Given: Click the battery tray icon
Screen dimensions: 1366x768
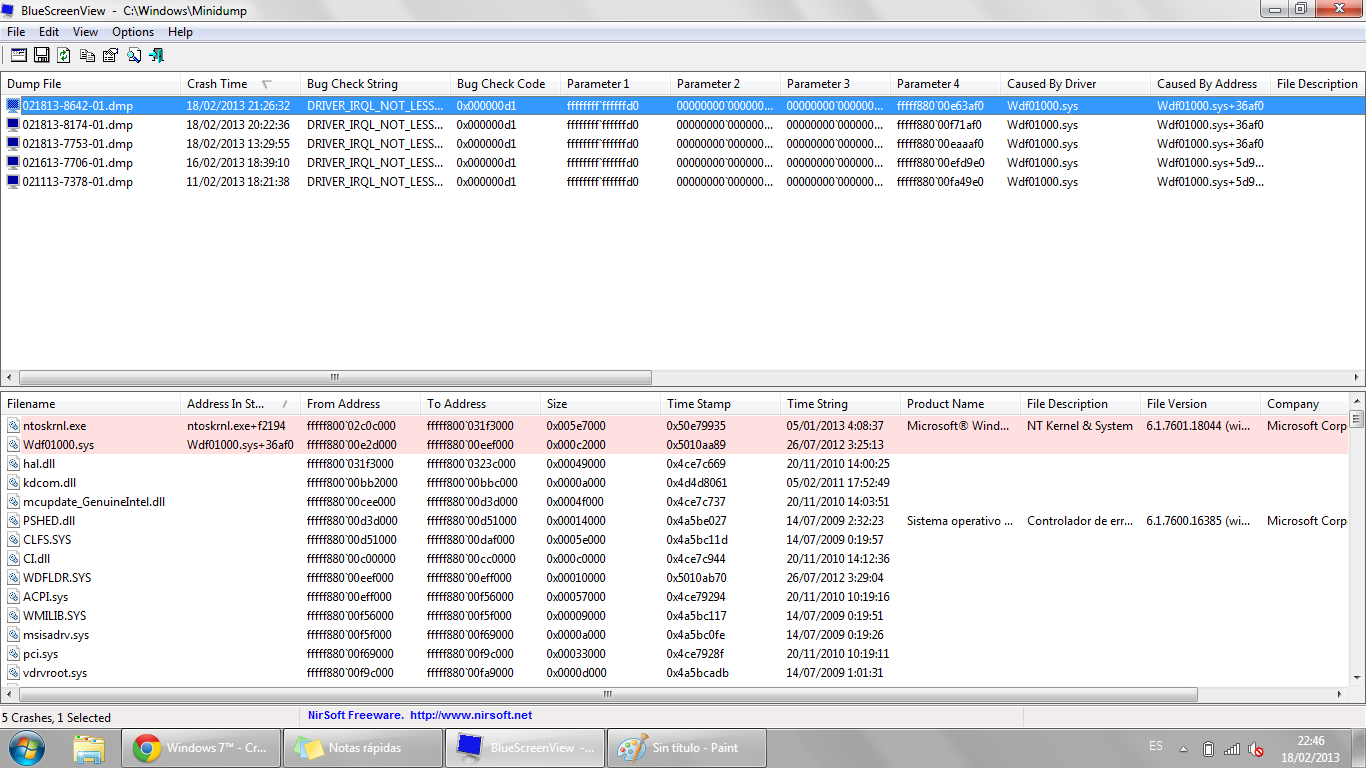Looking at the screenshot, I should [1208, 748].
